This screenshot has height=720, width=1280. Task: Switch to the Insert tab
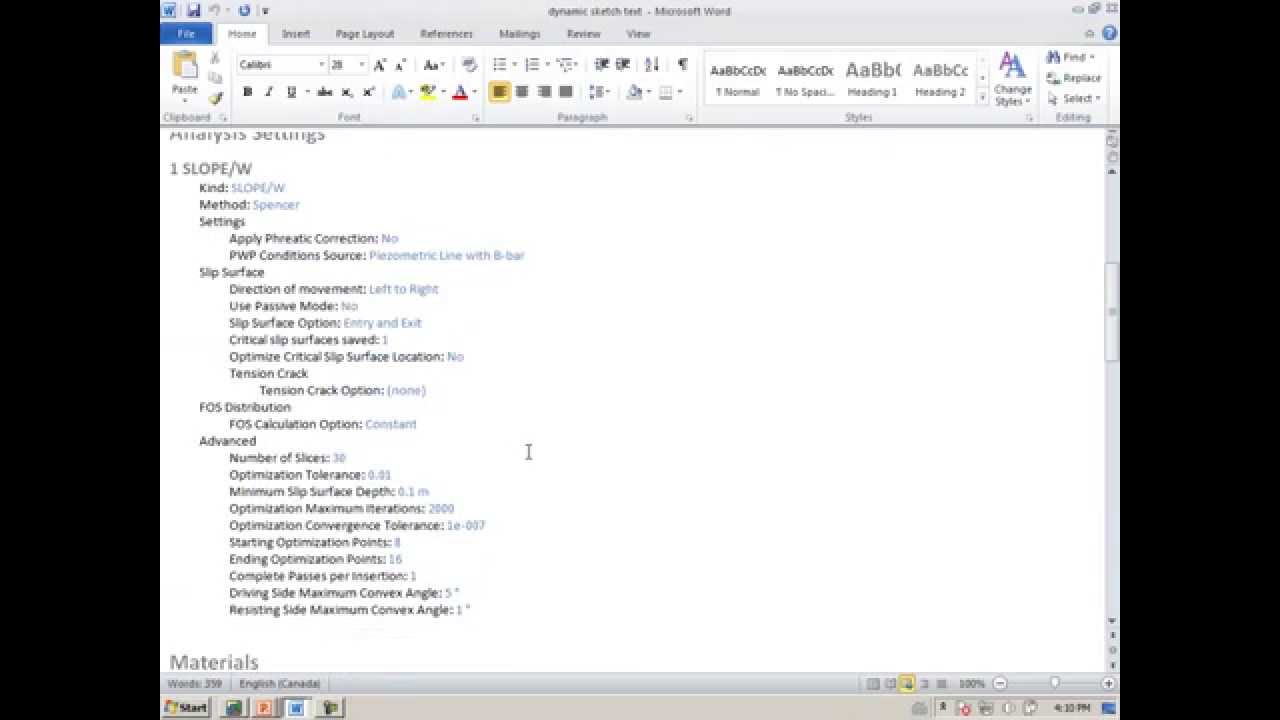296,34
